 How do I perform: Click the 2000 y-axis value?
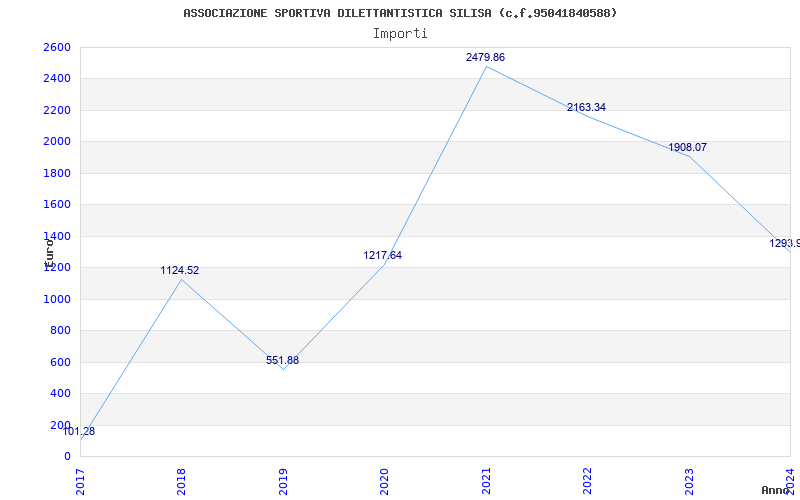57,141
